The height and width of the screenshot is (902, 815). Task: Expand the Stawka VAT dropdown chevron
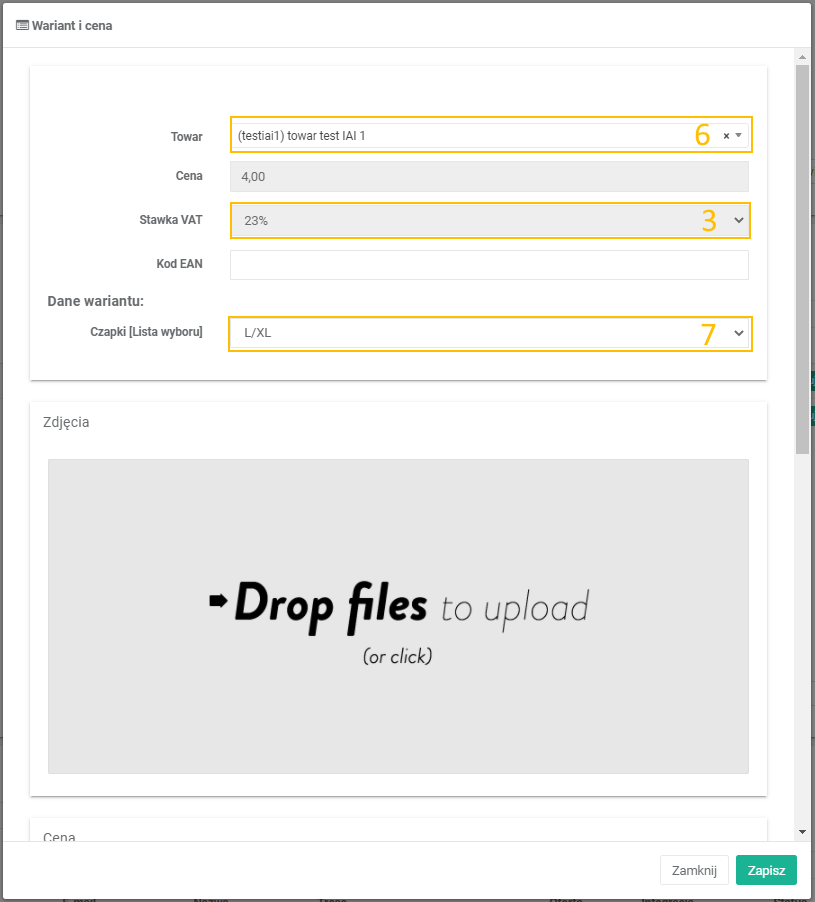tap(739, 220)
